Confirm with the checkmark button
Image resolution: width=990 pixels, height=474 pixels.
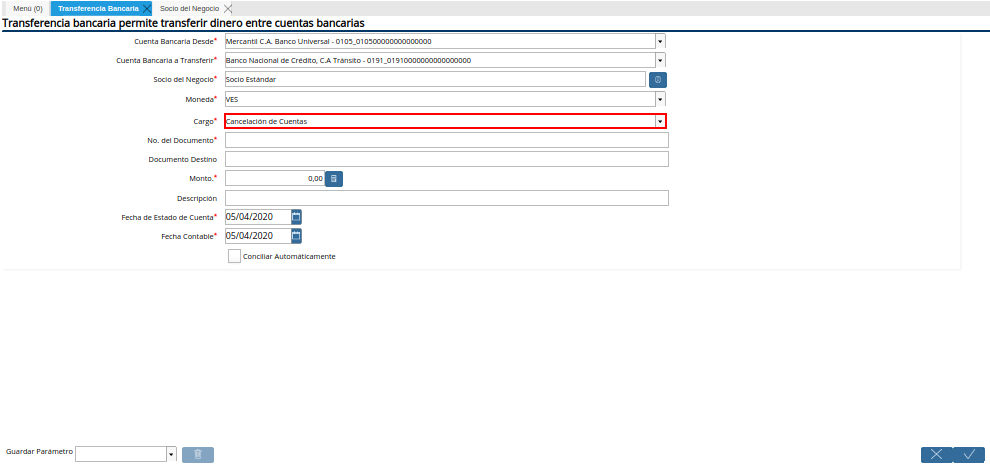[969, 454]
